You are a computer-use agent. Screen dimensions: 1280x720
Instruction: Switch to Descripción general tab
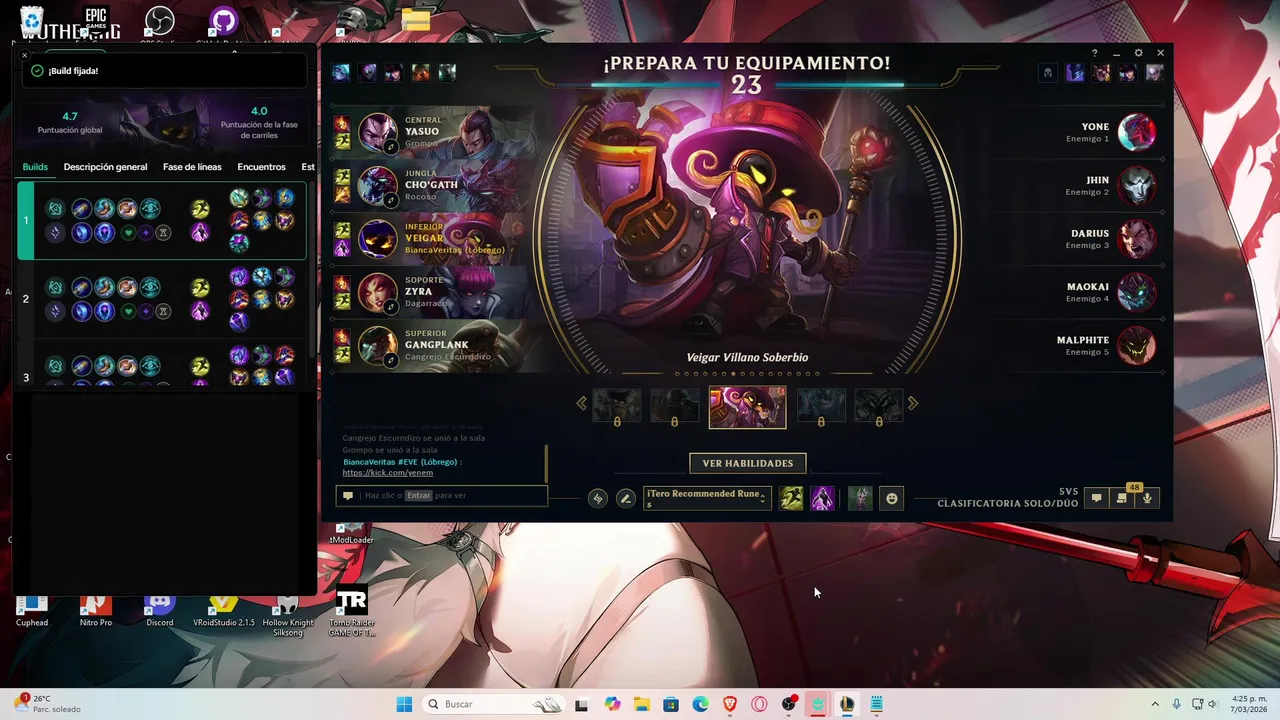pyautogui.click(x=105, y=167)
